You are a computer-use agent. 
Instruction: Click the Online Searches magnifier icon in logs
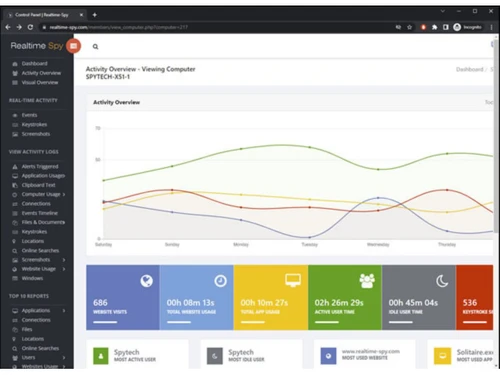click(15, 251)
